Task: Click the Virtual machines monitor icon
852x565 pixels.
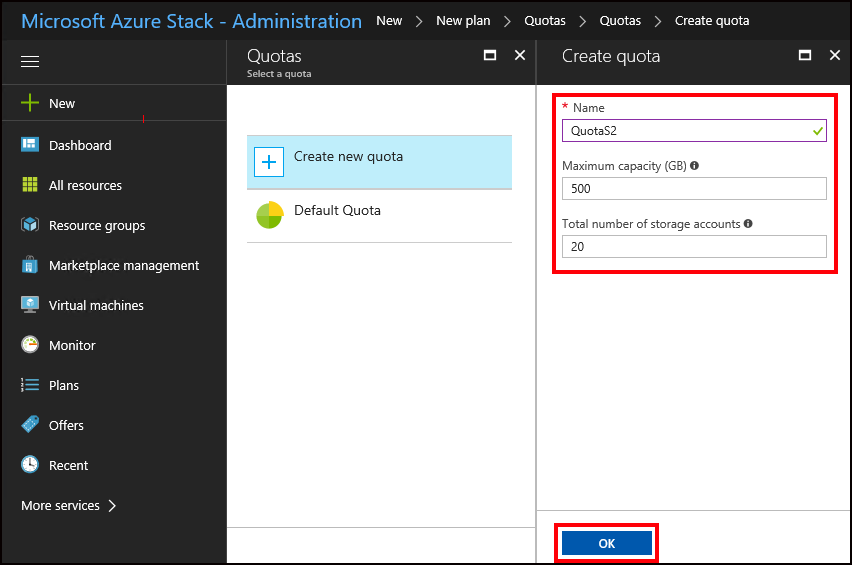Action: [30, 305]
